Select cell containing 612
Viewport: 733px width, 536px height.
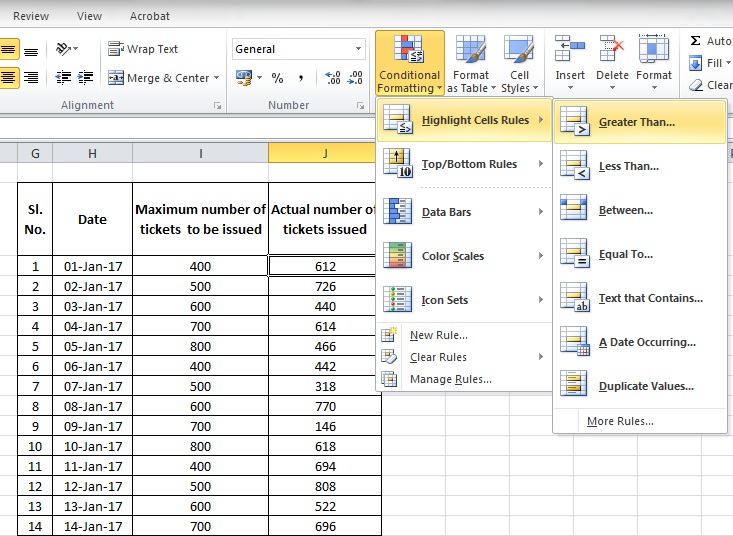[324, 266]
